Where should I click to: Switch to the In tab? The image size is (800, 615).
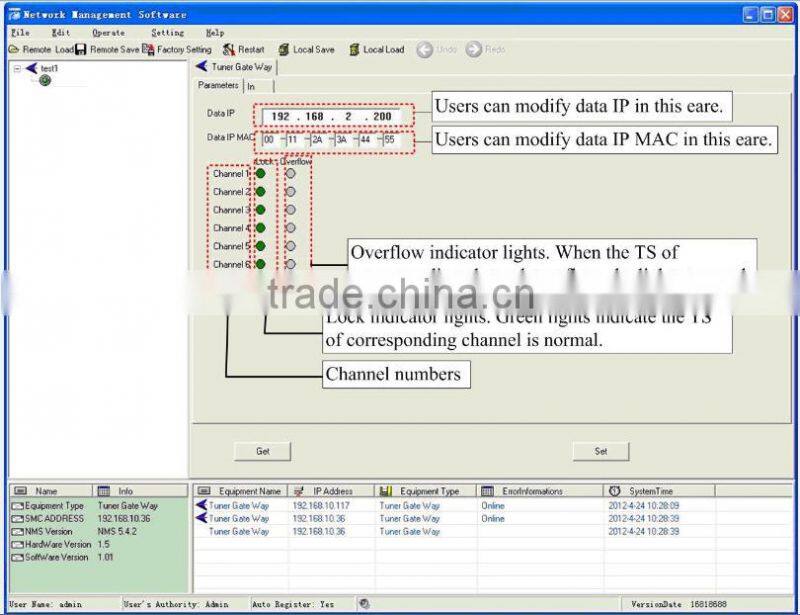253,85
